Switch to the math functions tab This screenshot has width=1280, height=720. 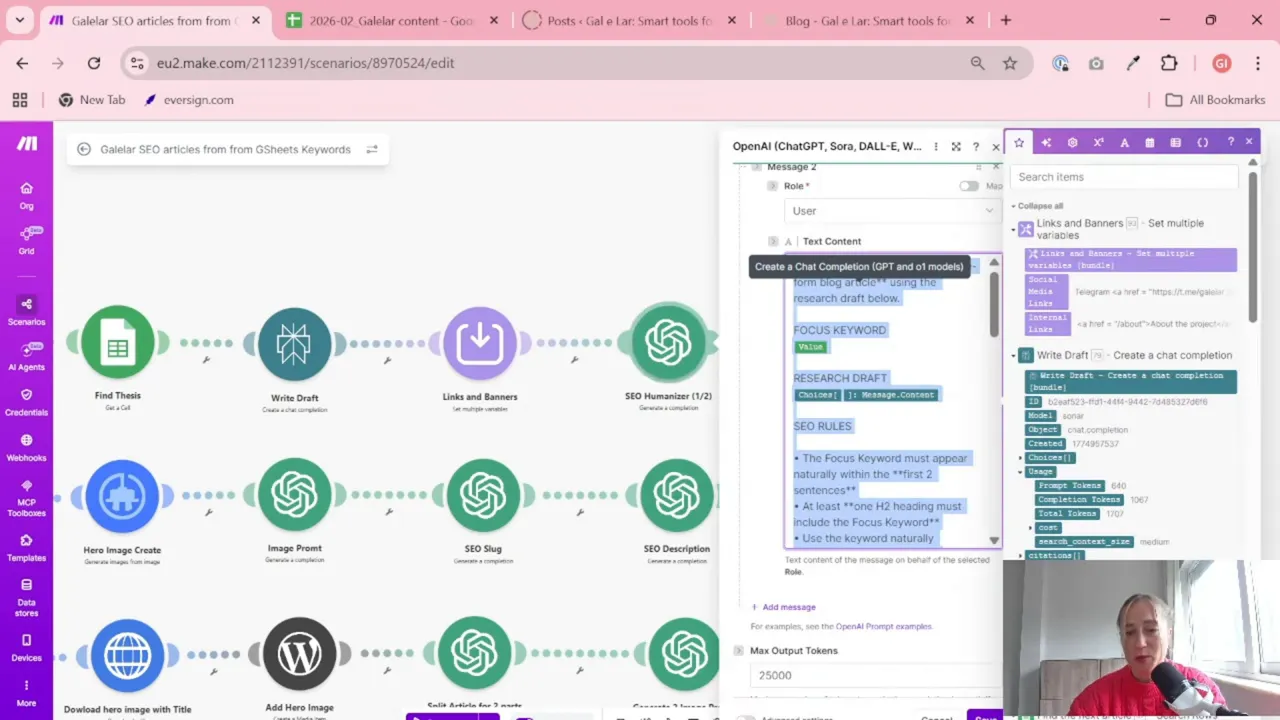click(x=1098, y=142)
